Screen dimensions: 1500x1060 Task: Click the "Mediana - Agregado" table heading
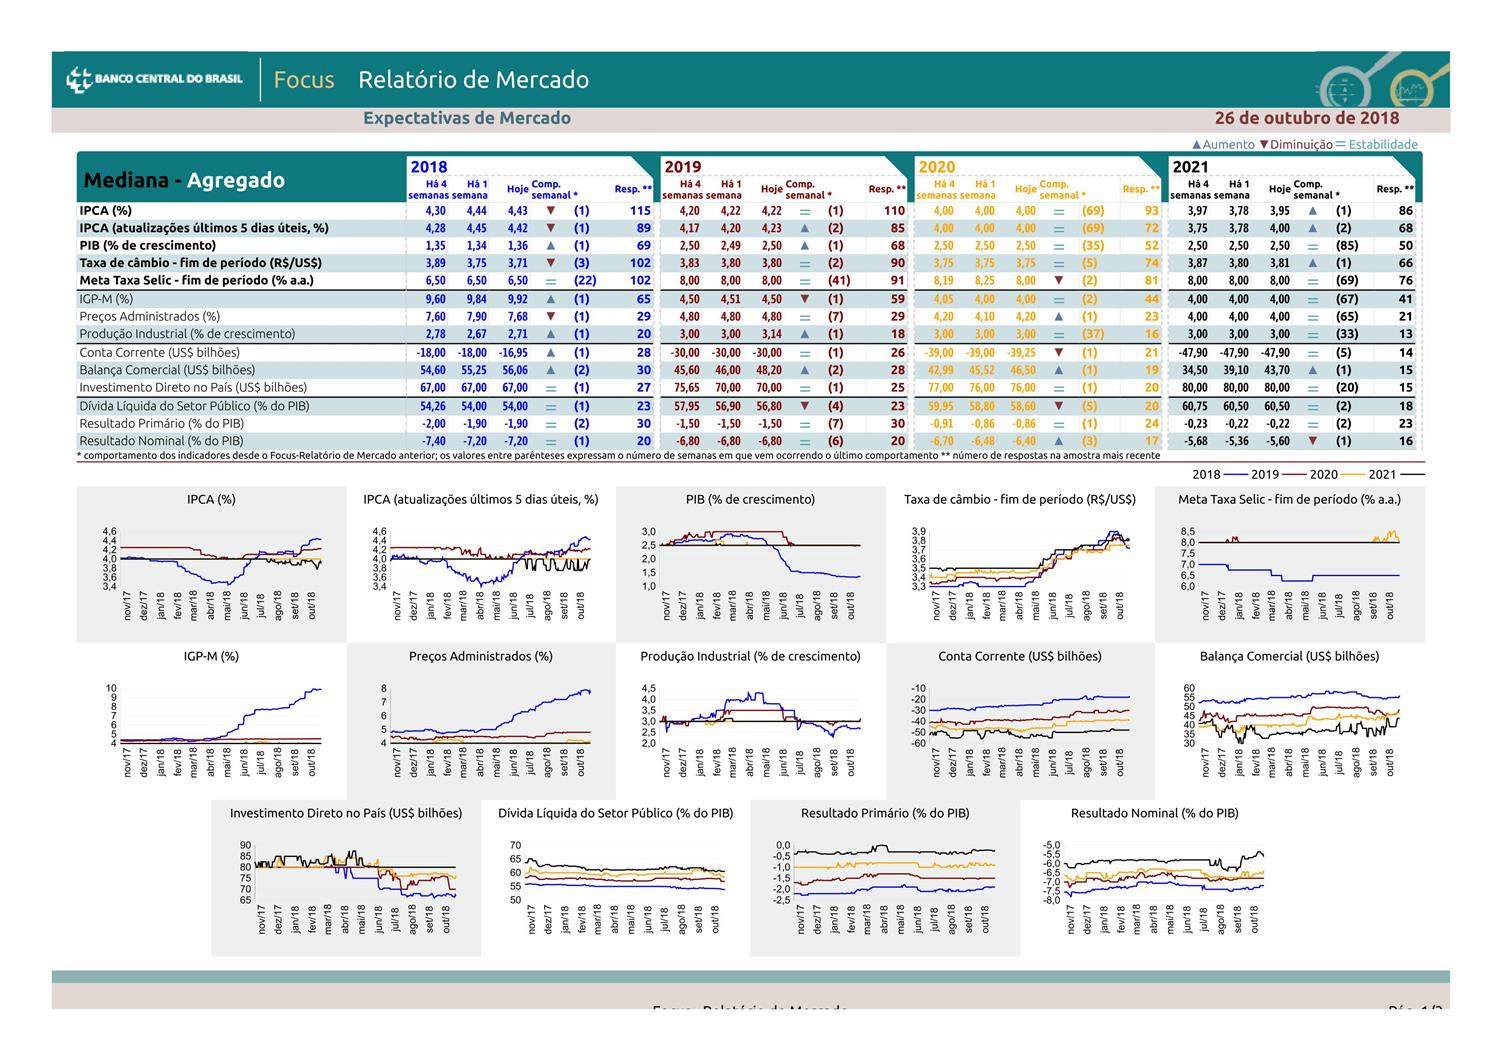tap(184, 181)
